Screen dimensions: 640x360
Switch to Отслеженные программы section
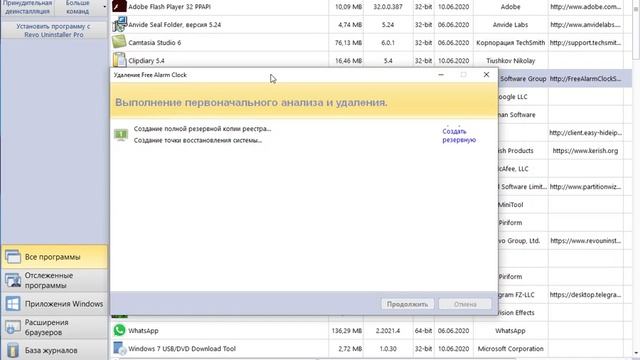point(54,280)
